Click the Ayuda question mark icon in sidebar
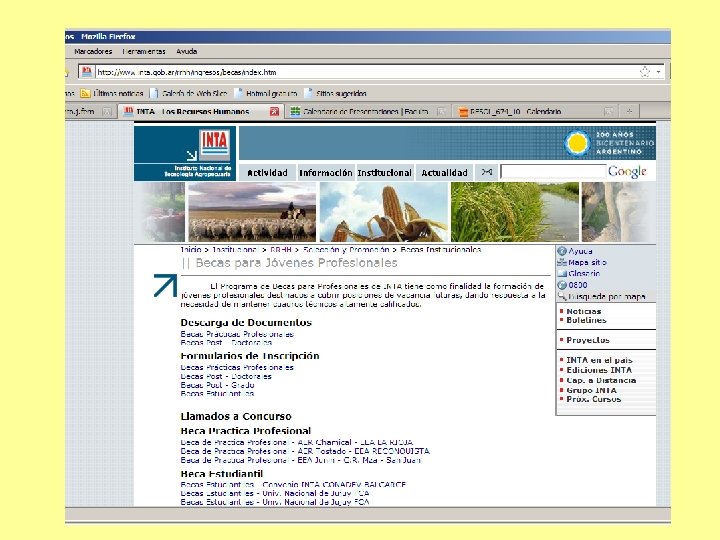The height and width of the screenshot is (540, 720). (562, 251)
